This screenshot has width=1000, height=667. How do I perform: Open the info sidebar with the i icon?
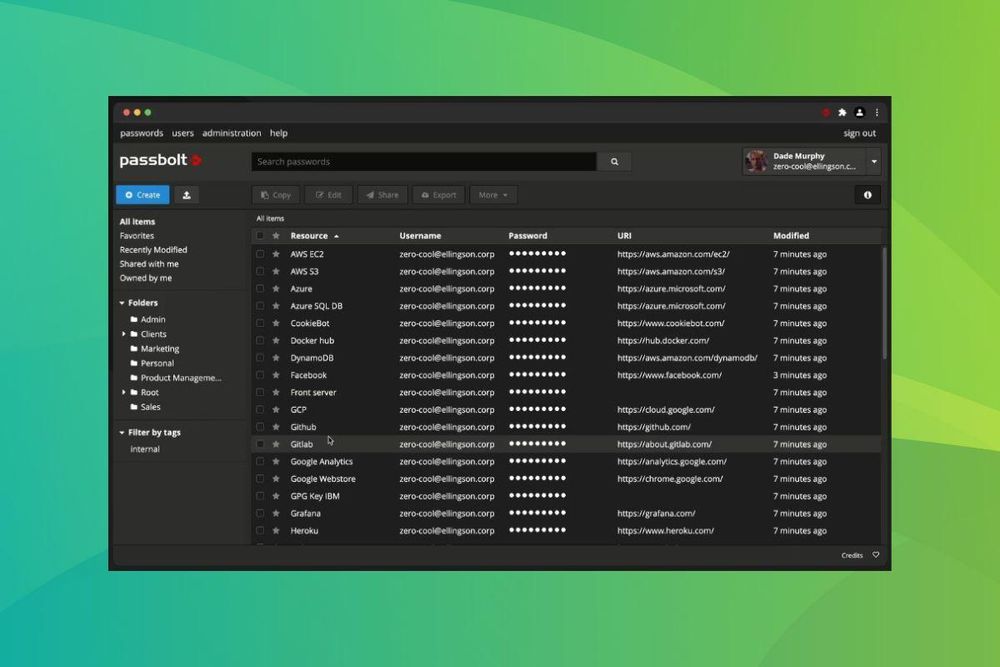(868, 195)
